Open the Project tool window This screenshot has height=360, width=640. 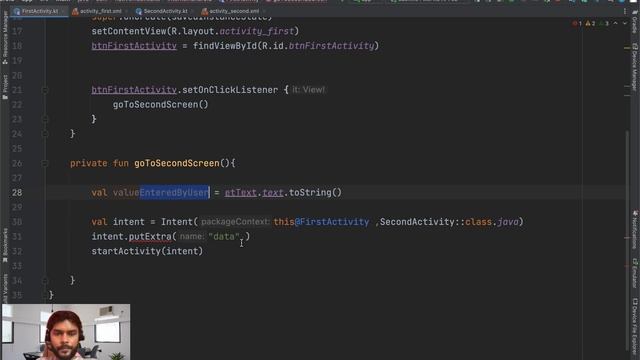point(5,86)
